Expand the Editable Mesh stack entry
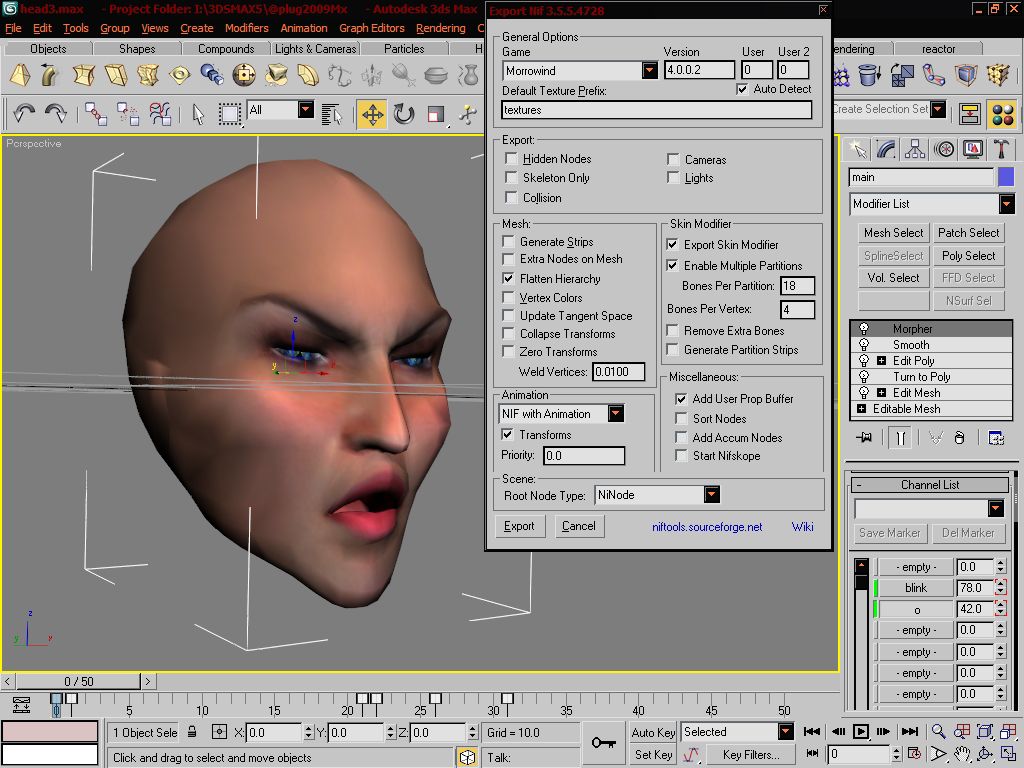Screen dimensions: 1024x768 point(861,409)
